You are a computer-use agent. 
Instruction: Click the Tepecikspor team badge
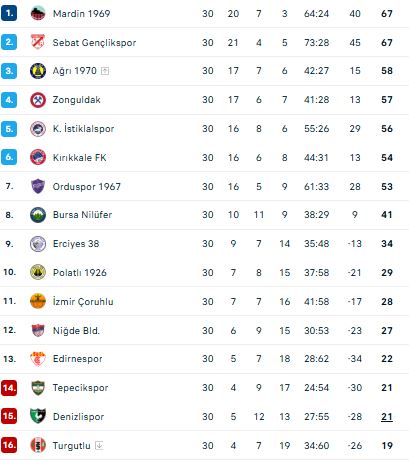point(38,388)
